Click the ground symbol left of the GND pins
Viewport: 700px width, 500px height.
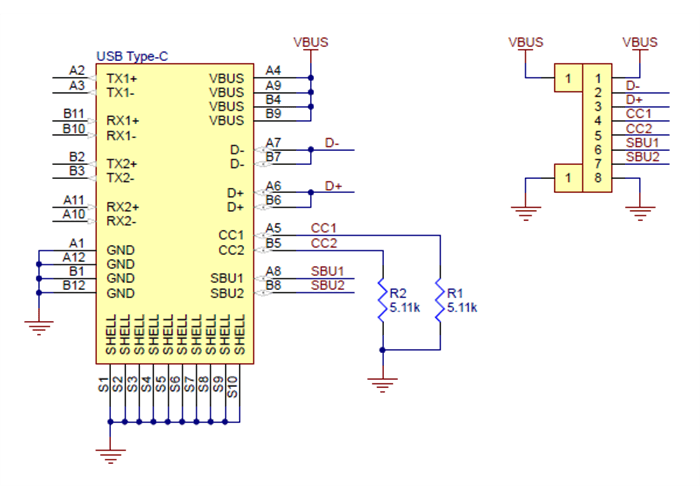pyautogui.click(x=39, y=328)
